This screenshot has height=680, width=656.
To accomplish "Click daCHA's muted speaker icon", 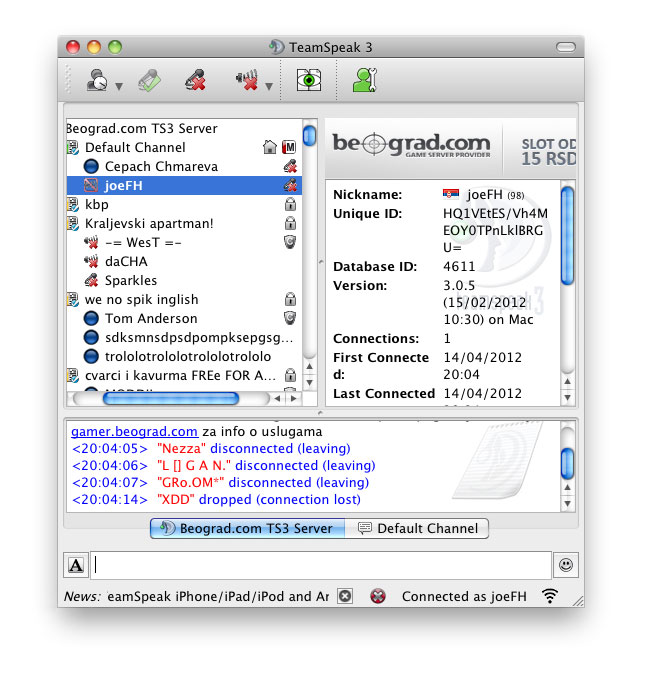I will (x=91, y=262).
